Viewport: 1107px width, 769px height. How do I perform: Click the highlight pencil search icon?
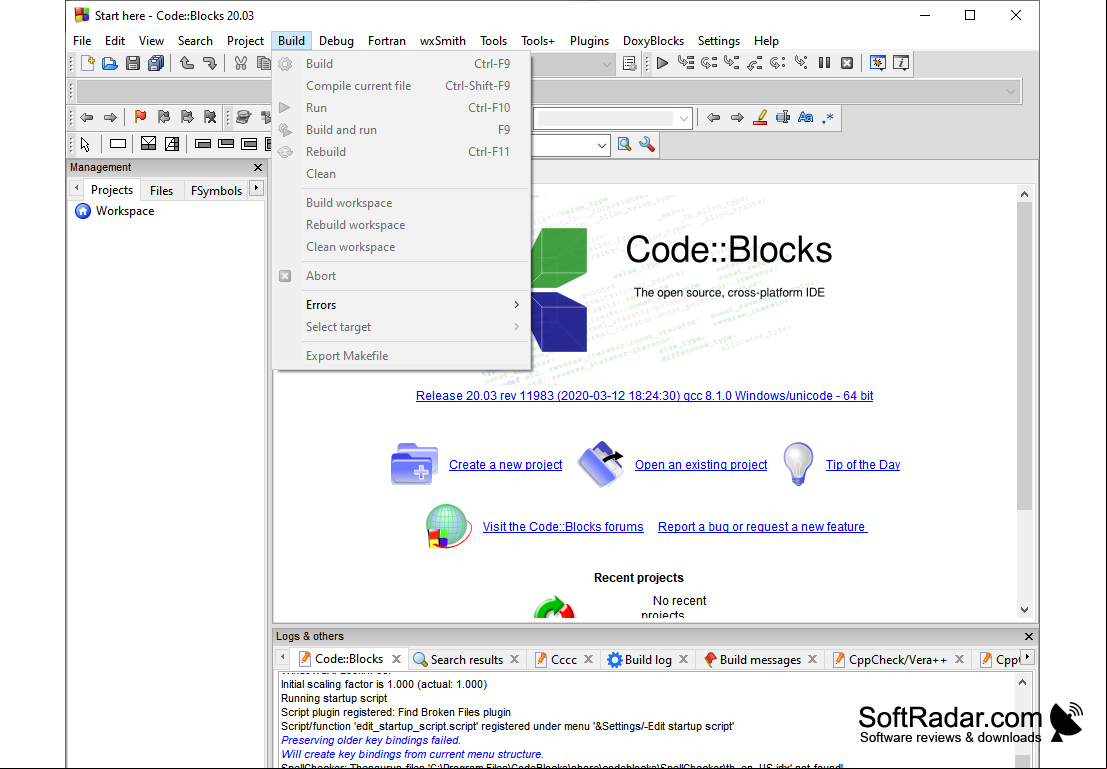[x=760, y=117]
